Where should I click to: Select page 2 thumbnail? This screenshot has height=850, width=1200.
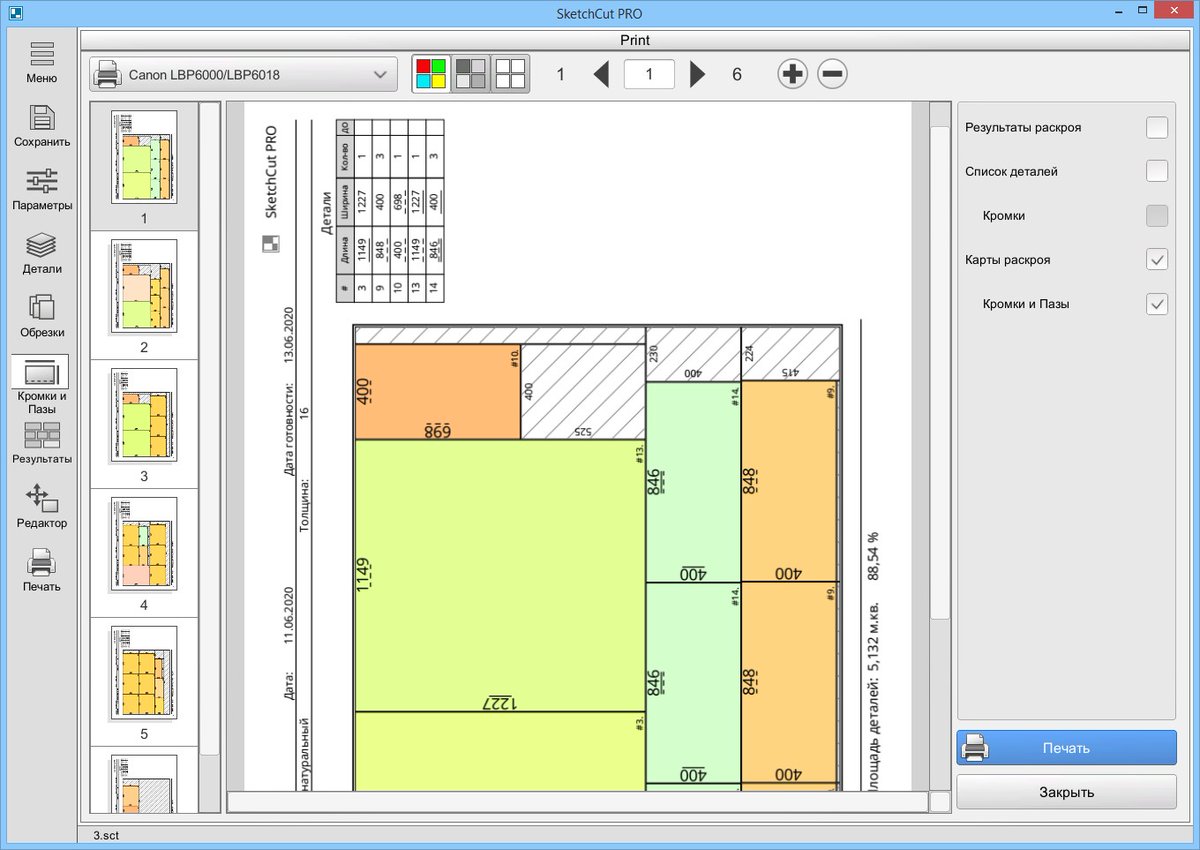pos(144,286)
